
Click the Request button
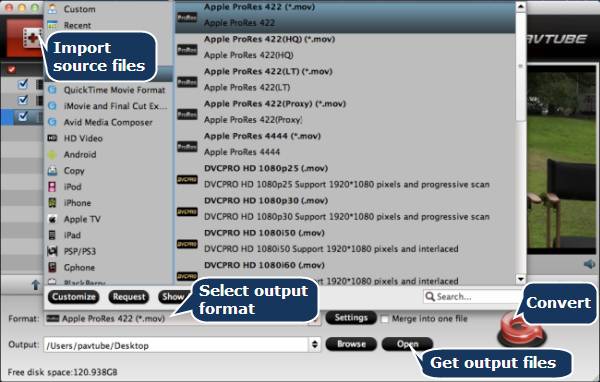click(x=129, y=297)
